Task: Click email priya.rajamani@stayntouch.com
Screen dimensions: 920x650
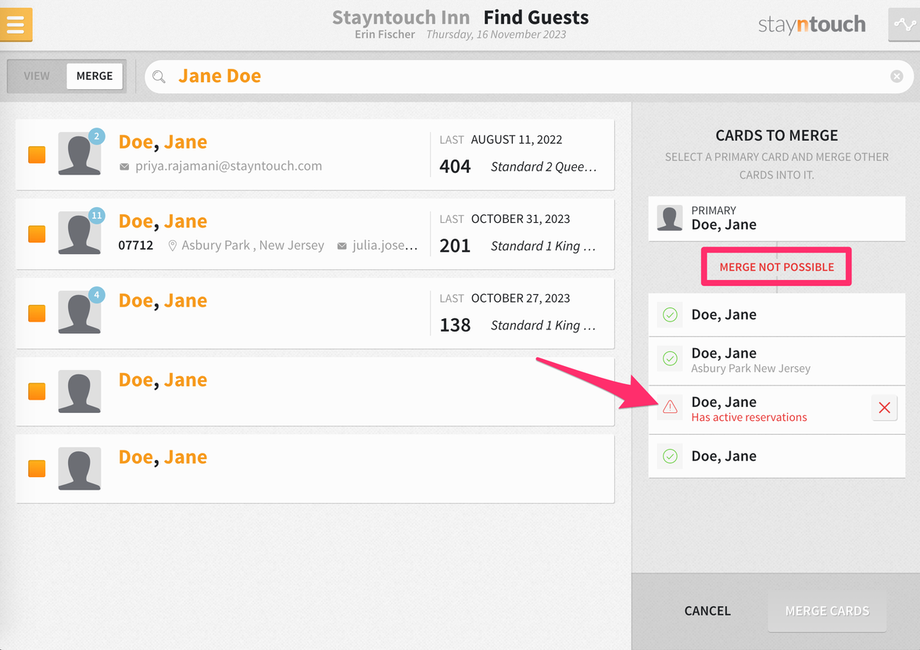Action: 228,166
